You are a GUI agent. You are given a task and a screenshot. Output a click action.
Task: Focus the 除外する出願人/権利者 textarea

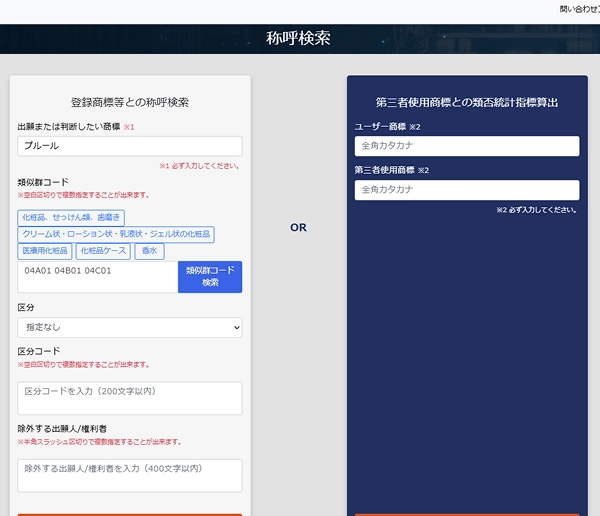click(x=130, y=475)
